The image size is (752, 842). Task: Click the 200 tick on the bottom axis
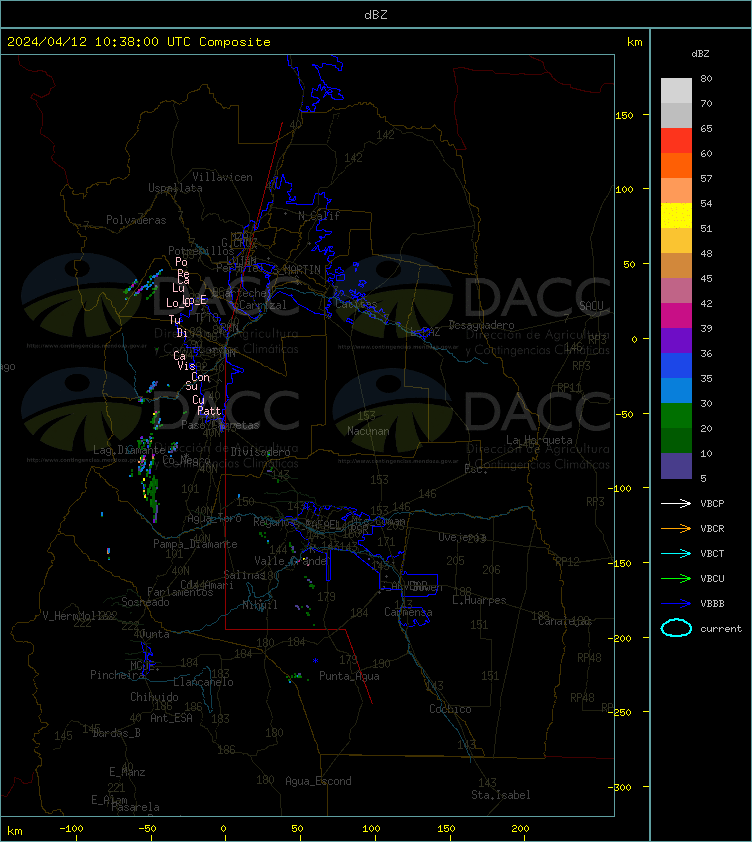tap(520, 828)
